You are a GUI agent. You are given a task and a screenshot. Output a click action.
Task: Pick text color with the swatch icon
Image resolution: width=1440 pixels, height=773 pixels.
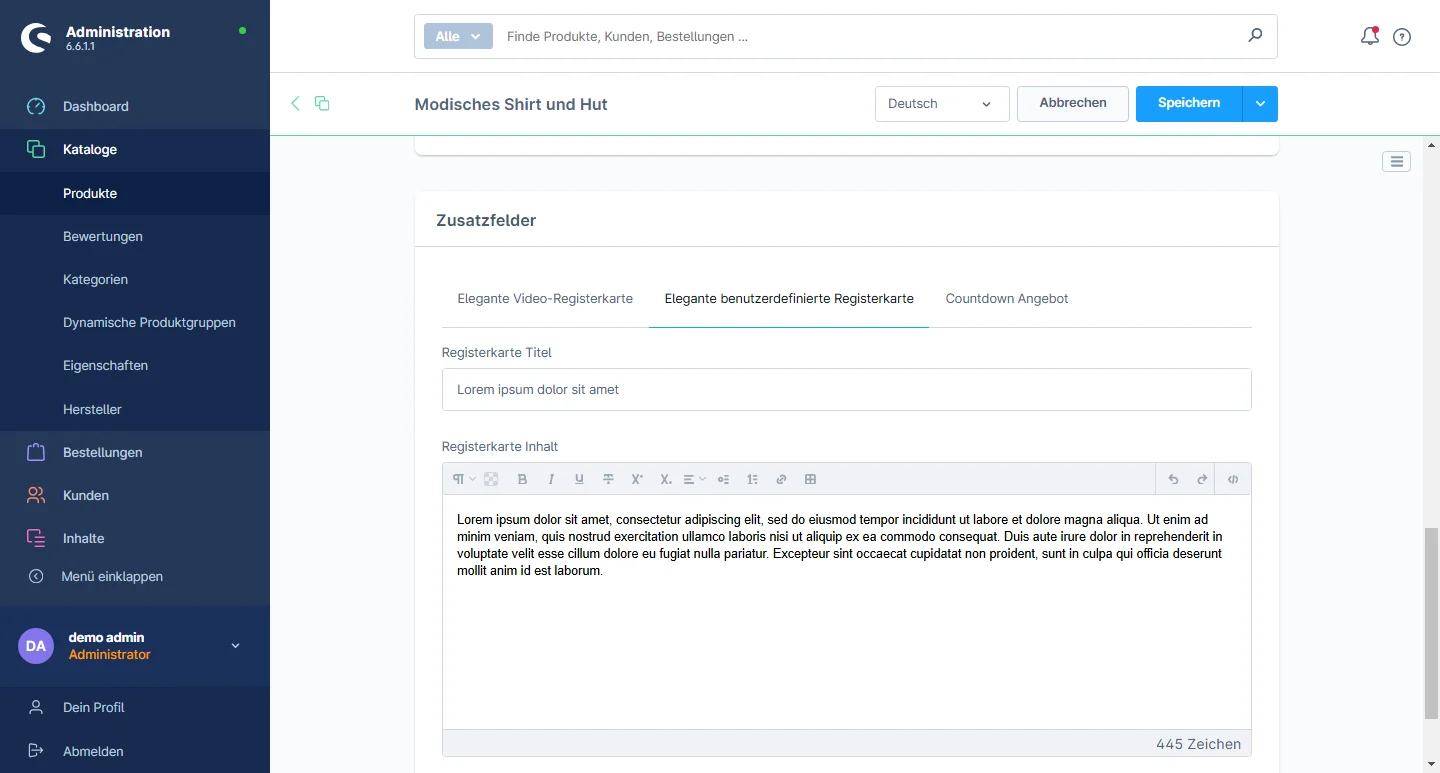(491, 480)
